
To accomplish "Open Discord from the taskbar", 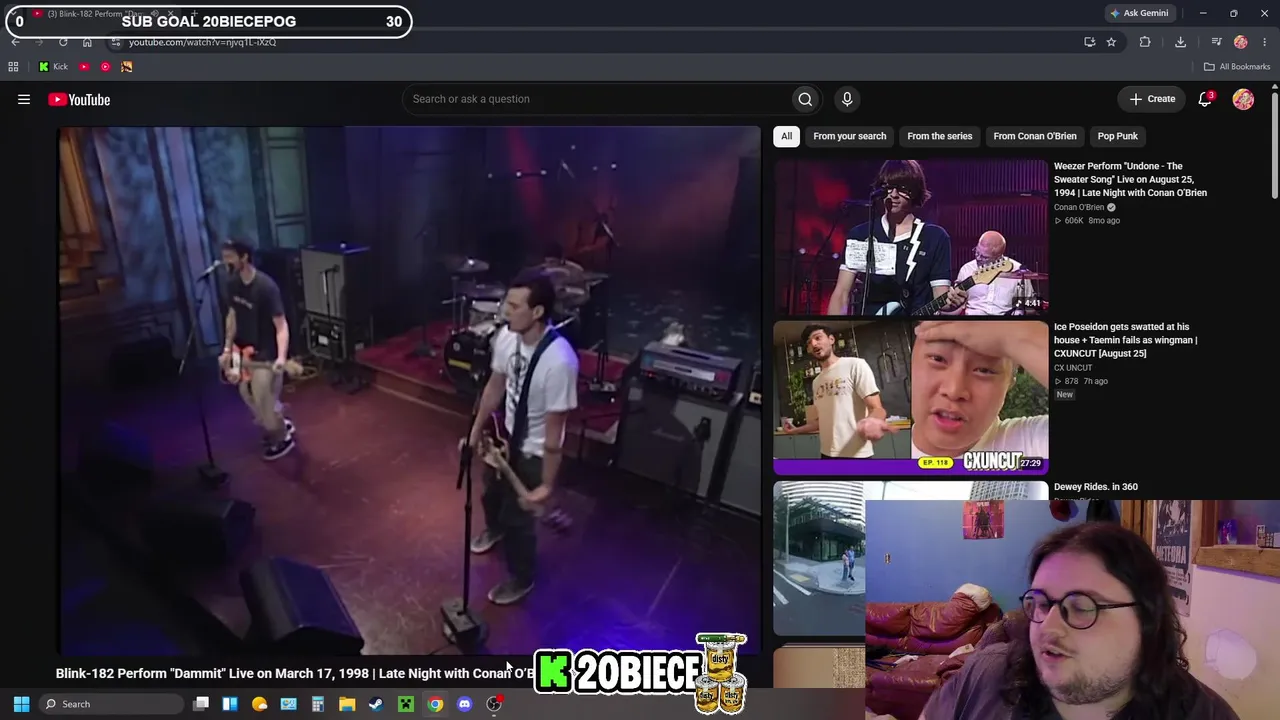I will click(x=464, y=704).
